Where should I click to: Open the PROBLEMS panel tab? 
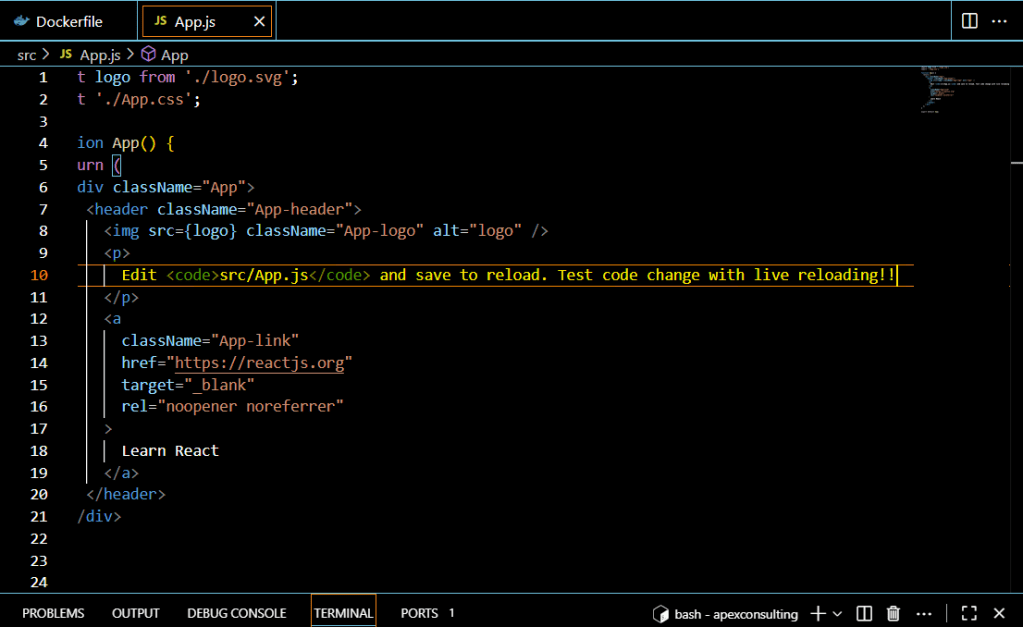[53, 613]
